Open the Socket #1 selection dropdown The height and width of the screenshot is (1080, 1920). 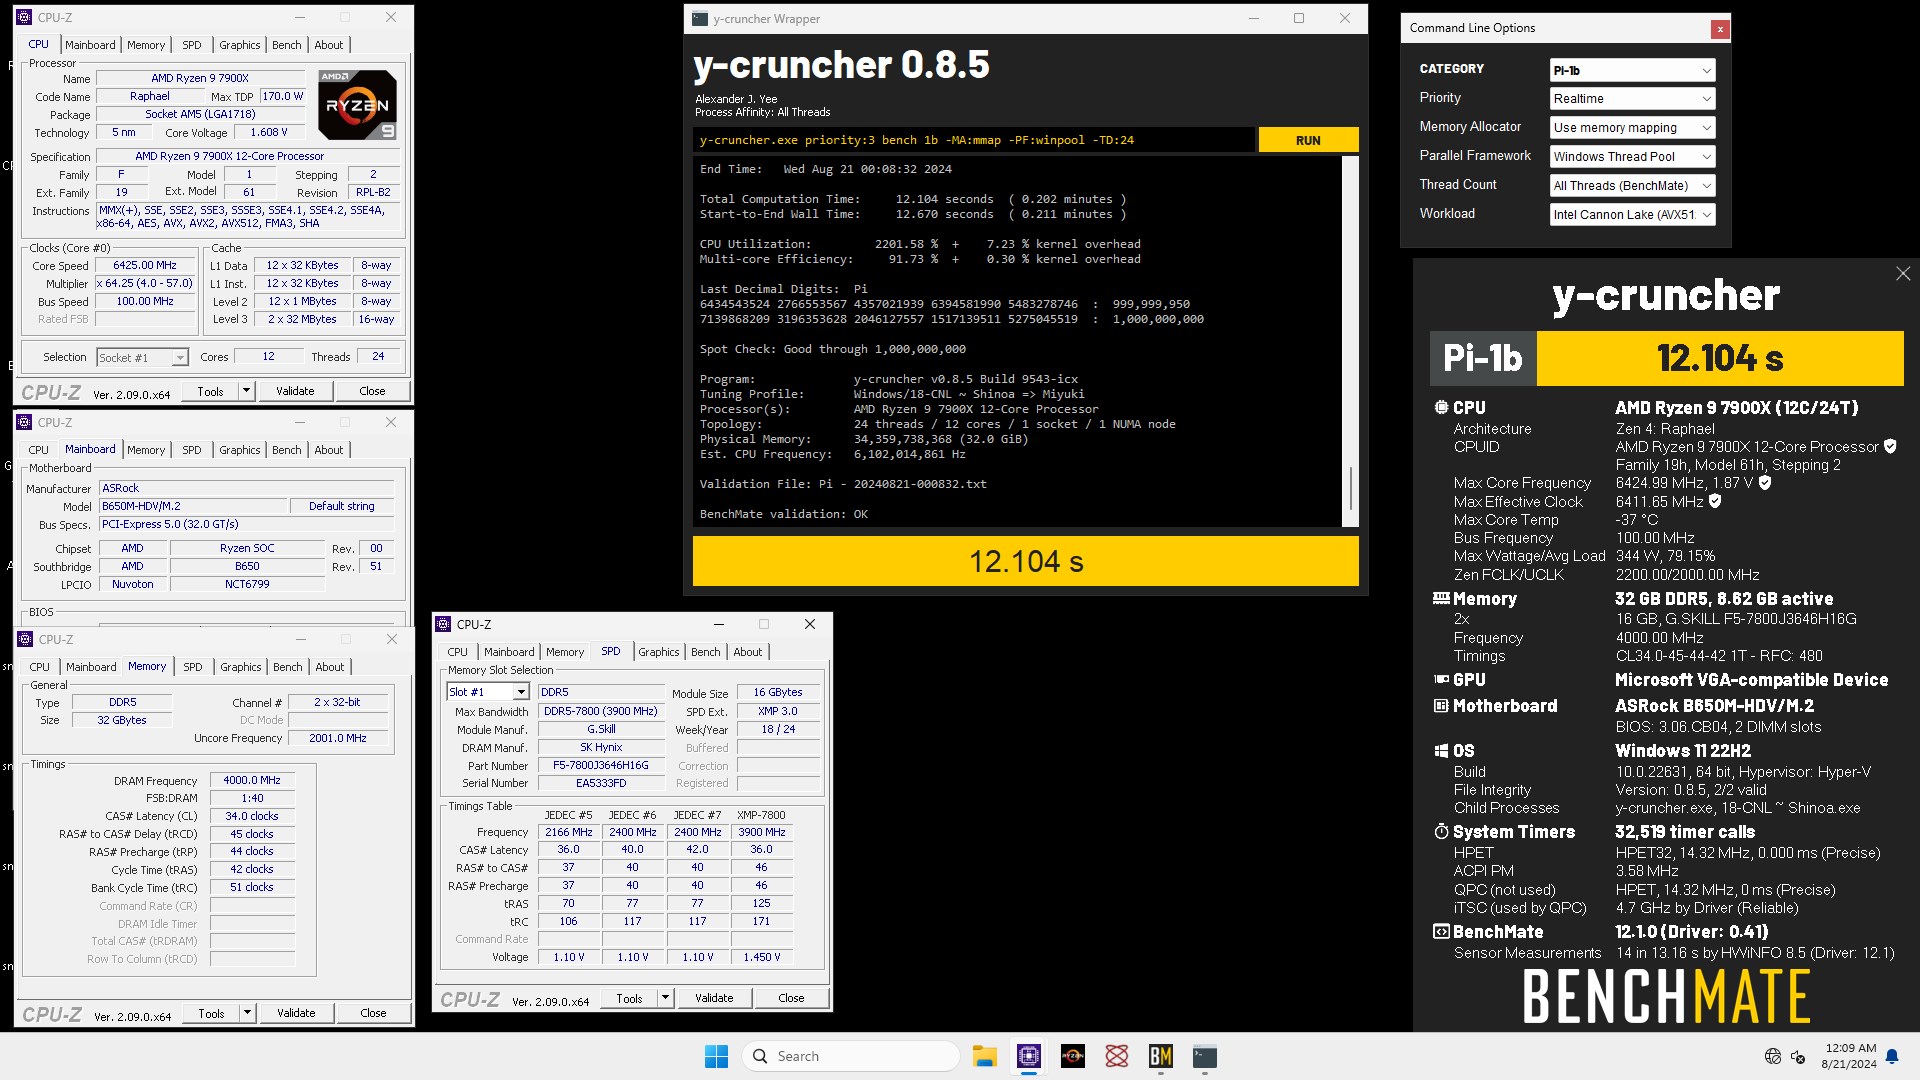[142, 357]
